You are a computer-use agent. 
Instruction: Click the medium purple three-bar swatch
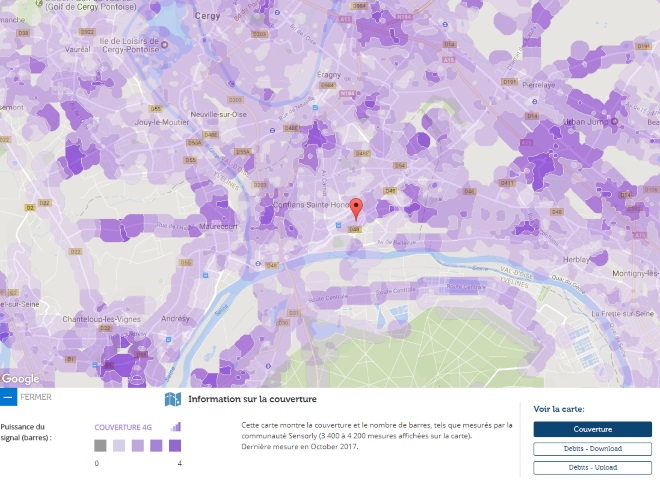click(x=156, y=446)
